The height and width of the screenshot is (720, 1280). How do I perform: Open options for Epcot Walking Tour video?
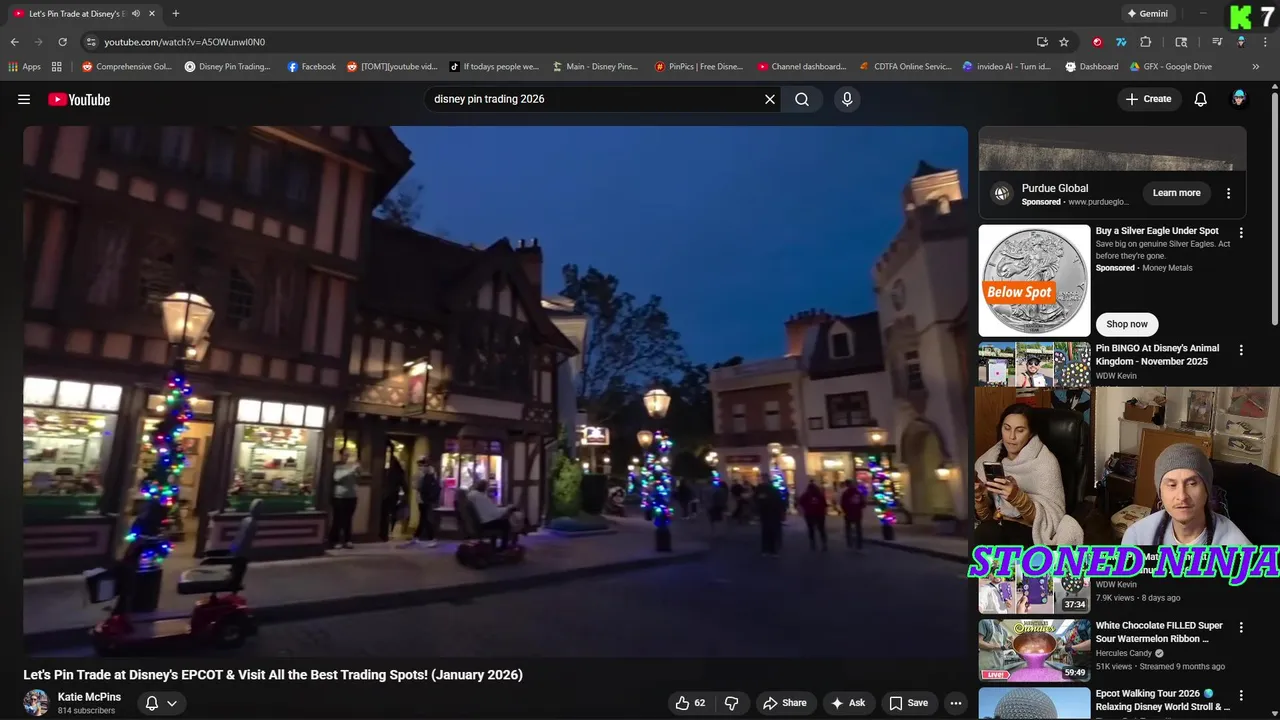1241,695
